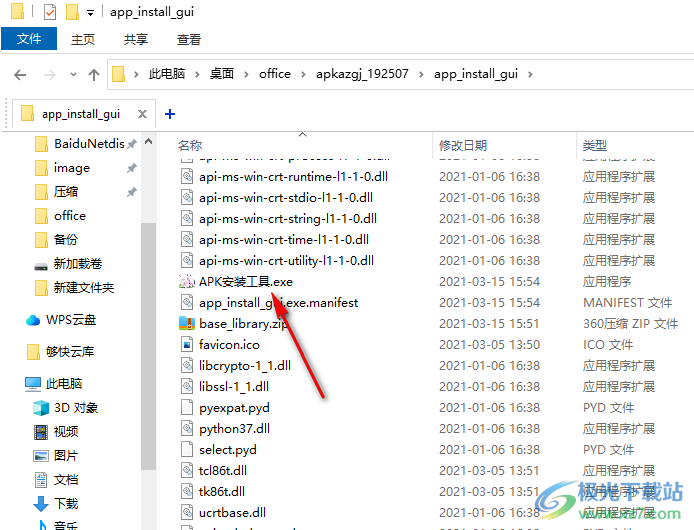Expand chevron after office in address bar
The image size is (694, 530).
pos(303,75)
